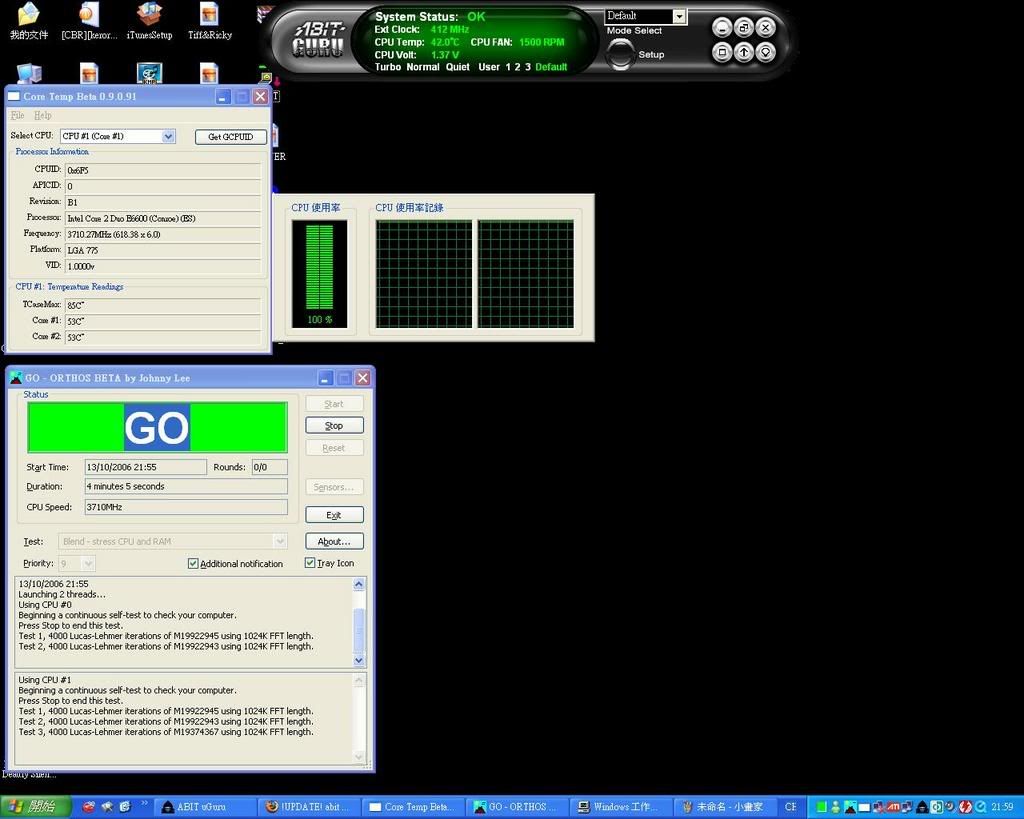Toggle the Tray Icon checkbox in ORTHOS

[x=310, y=562]
